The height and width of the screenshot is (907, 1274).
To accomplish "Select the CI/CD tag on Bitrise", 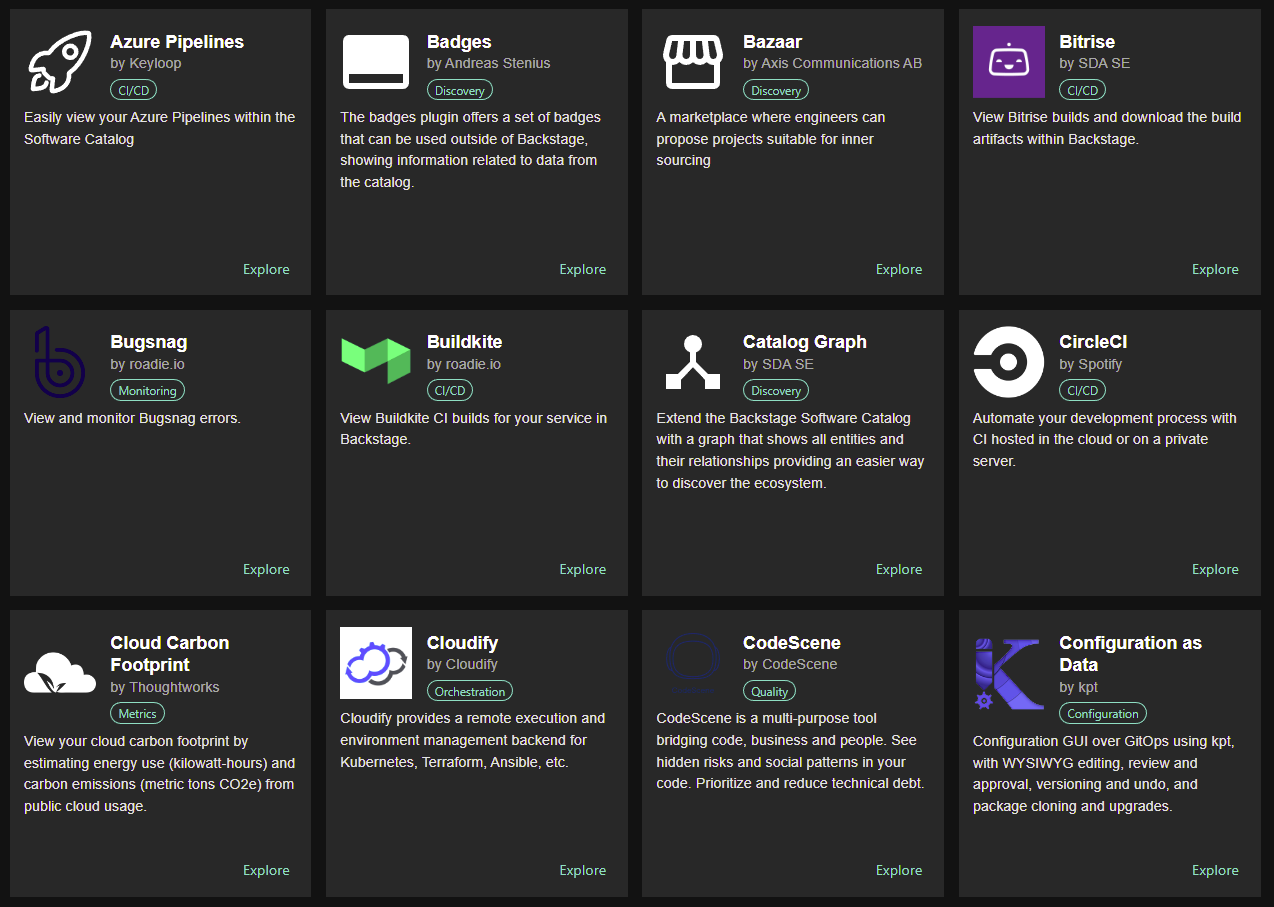I will (1083, 90).
